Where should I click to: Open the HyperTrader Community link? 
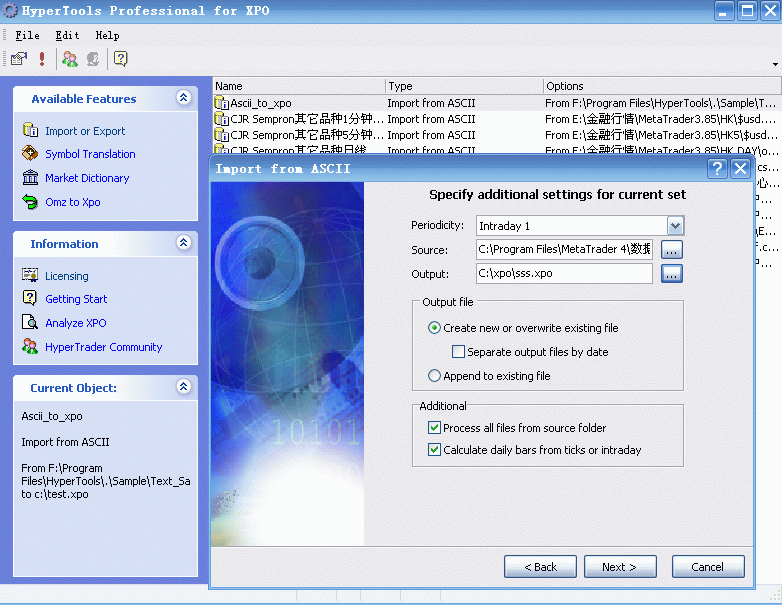tap(104, 347)
